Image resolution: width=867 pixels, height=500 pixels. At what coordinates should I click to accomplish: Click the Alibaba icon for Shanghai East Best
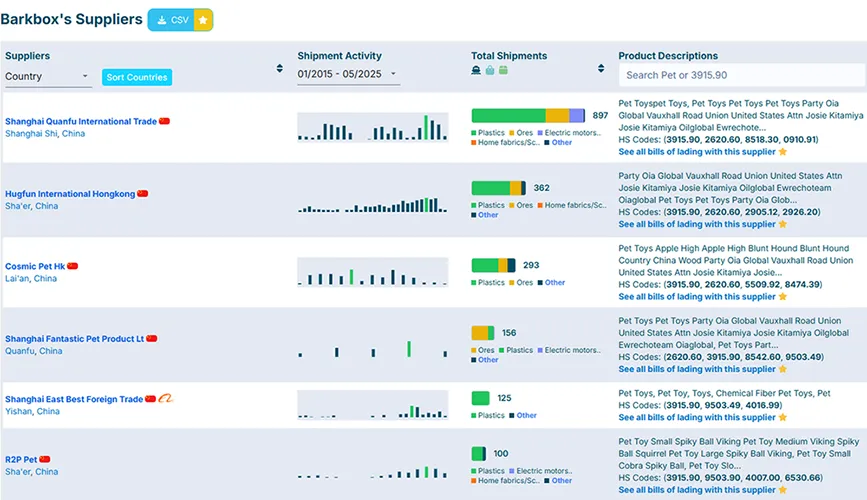click(165, 398)
